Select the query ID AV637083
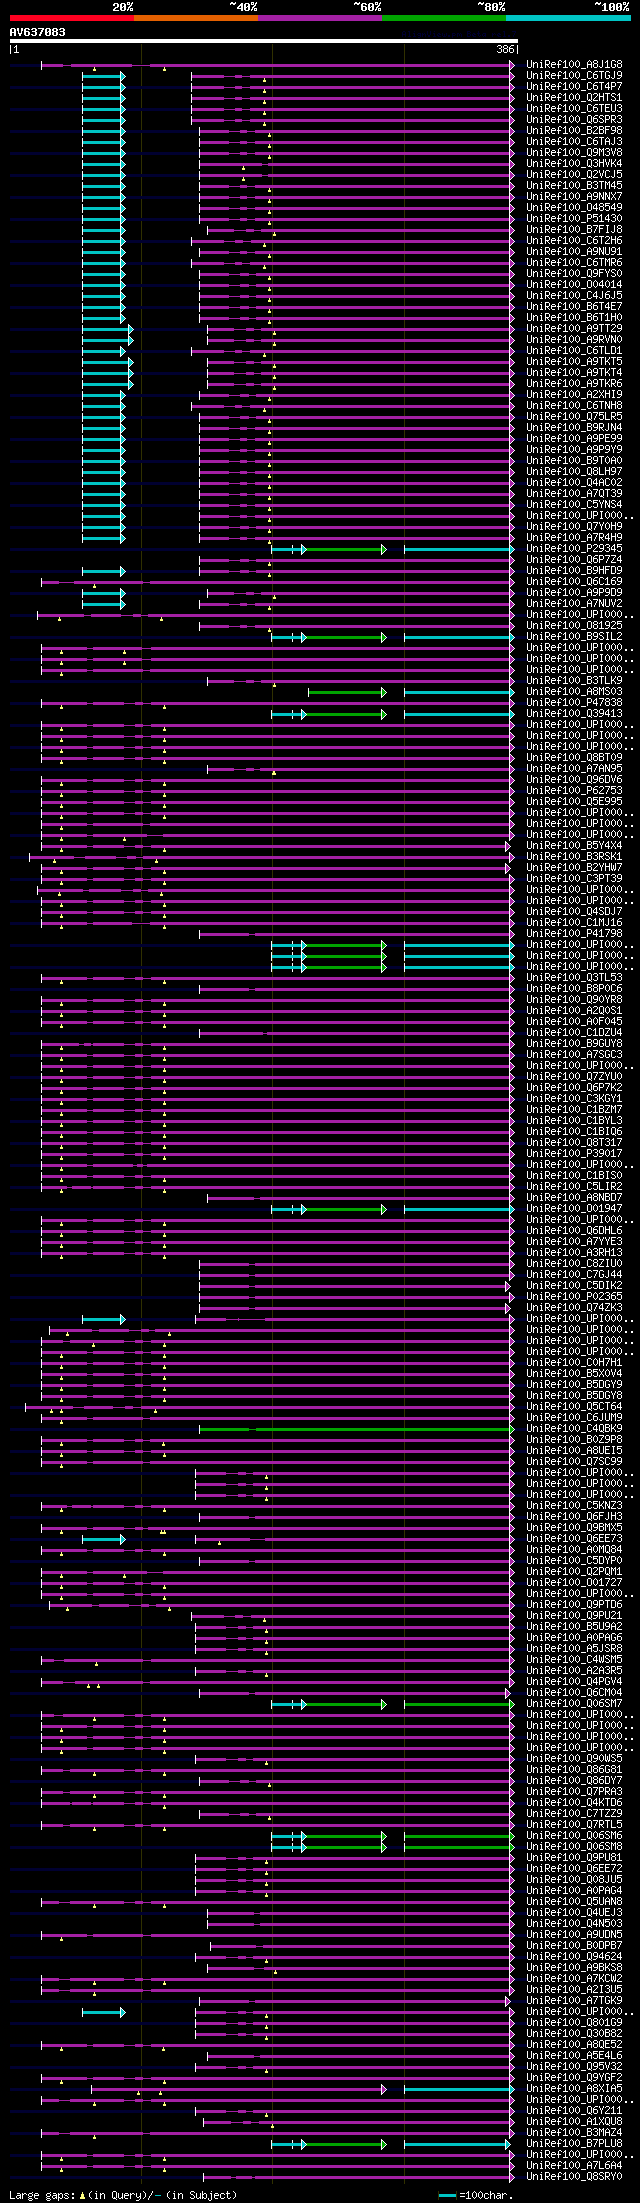 click(x=38, y=32)
